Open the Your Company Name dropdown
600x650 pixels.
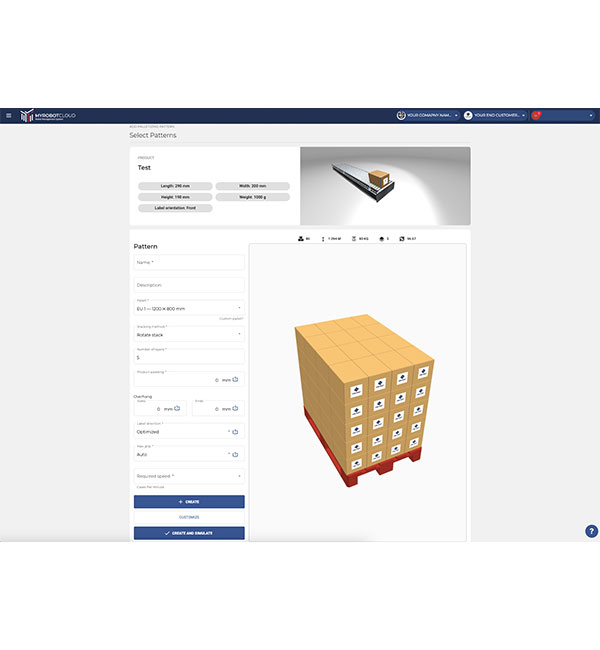point(428,116)
